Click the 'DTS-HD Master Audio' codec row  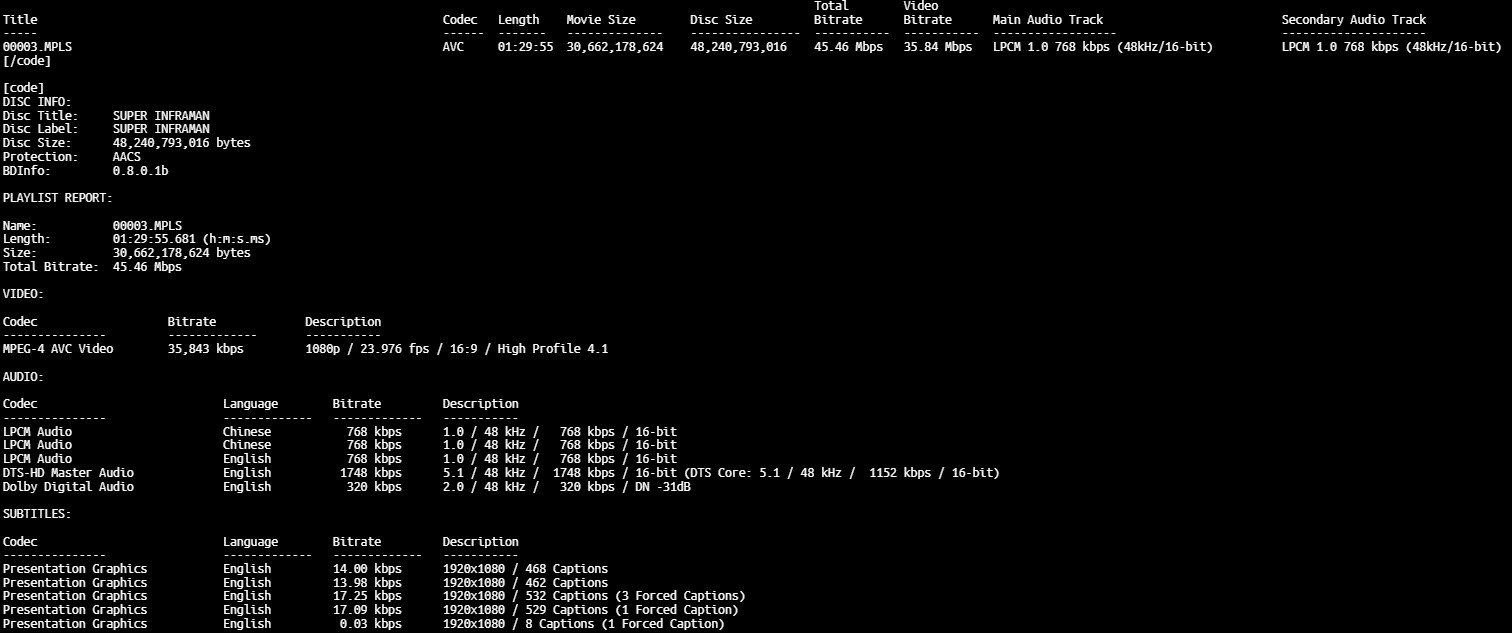(68, 473)
